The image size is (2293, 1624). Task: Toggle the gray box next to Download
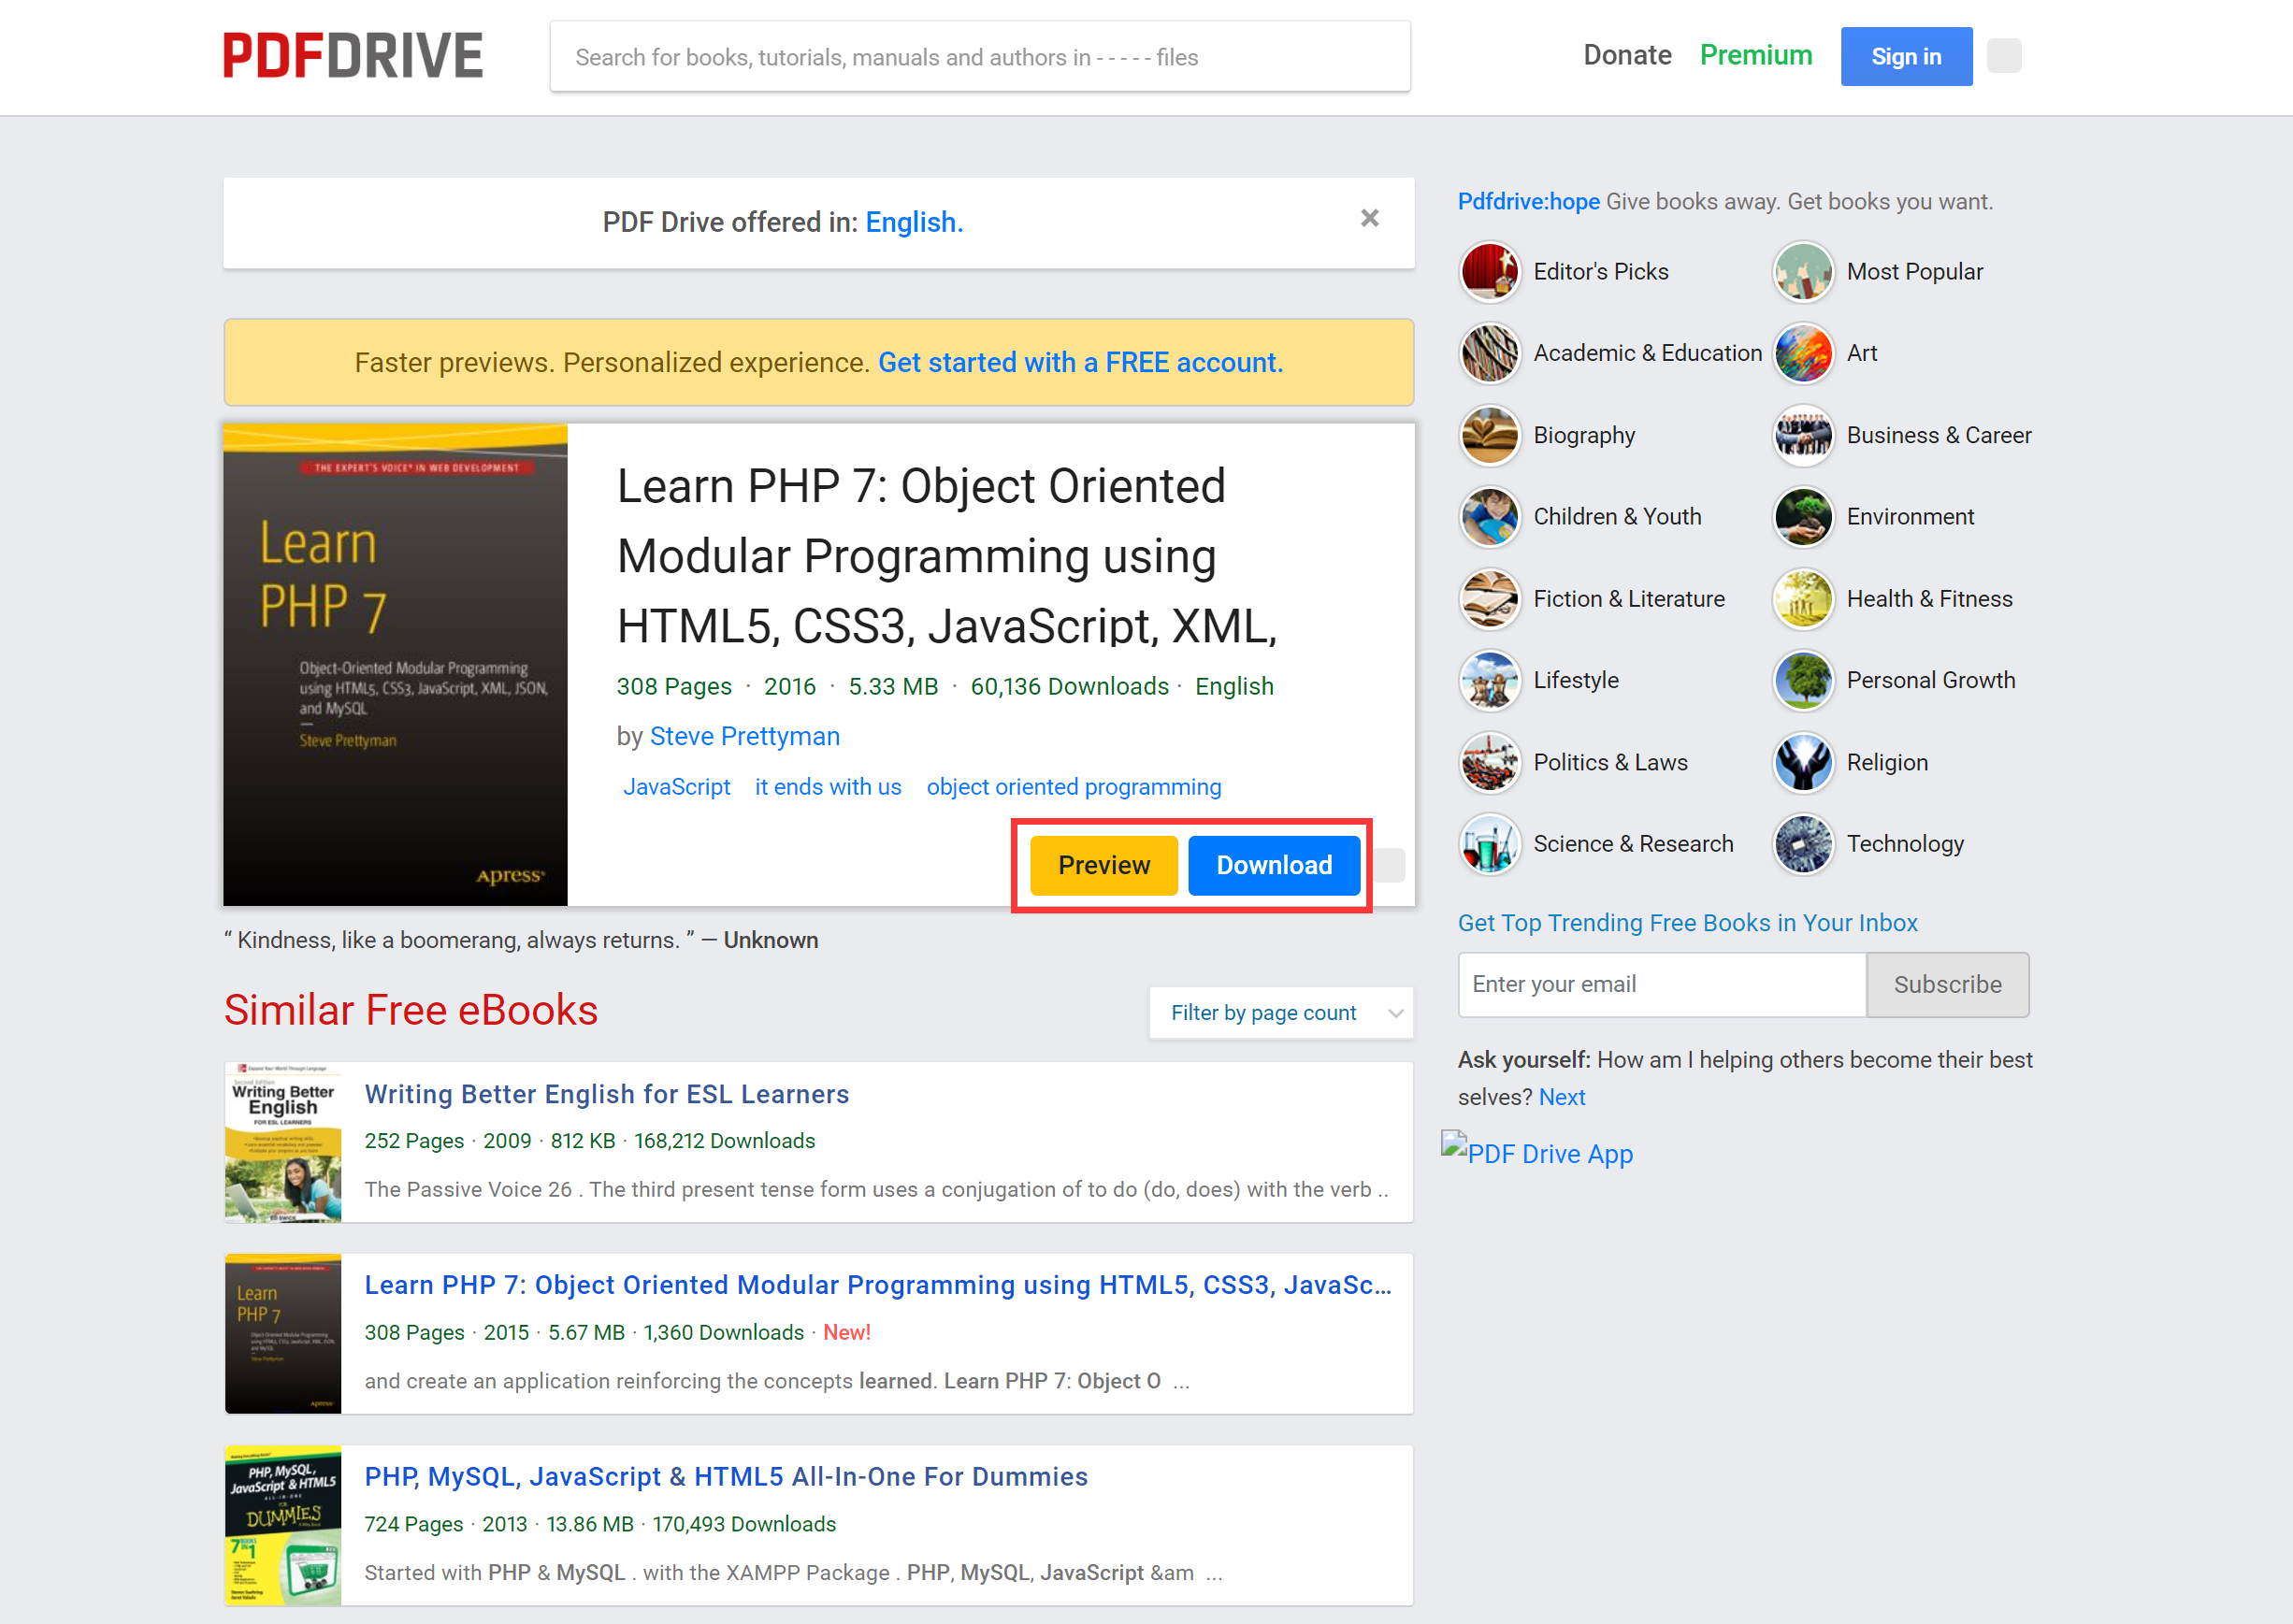pos(1388,865)
